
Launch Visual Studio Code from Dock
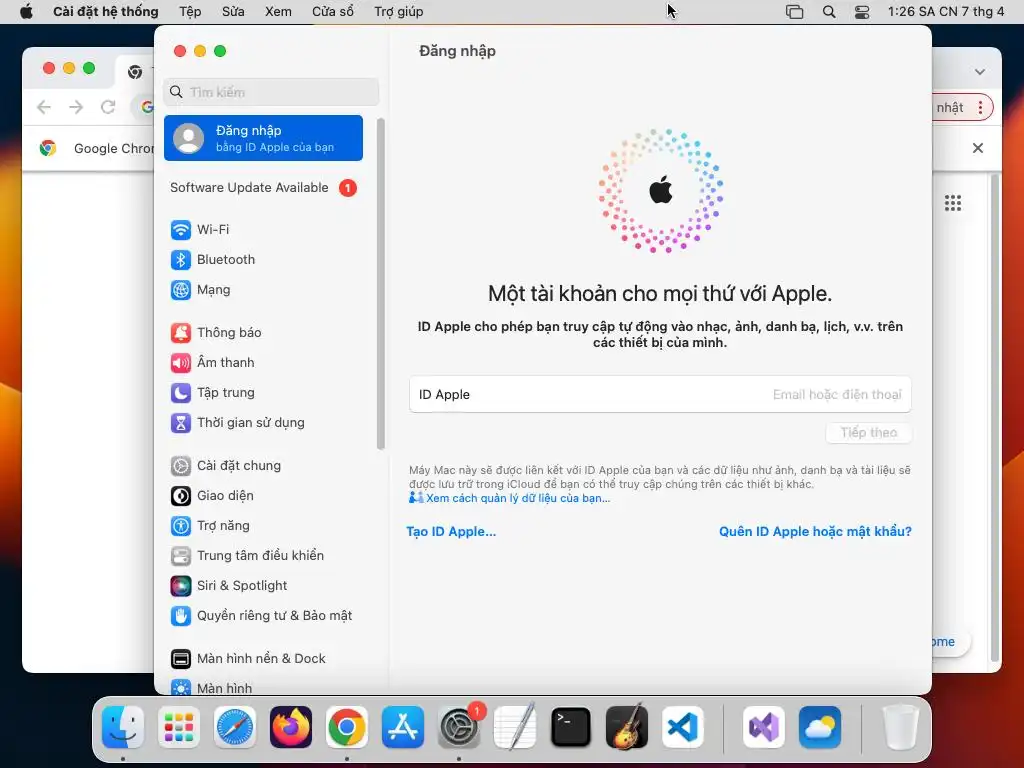coord(683,727)
